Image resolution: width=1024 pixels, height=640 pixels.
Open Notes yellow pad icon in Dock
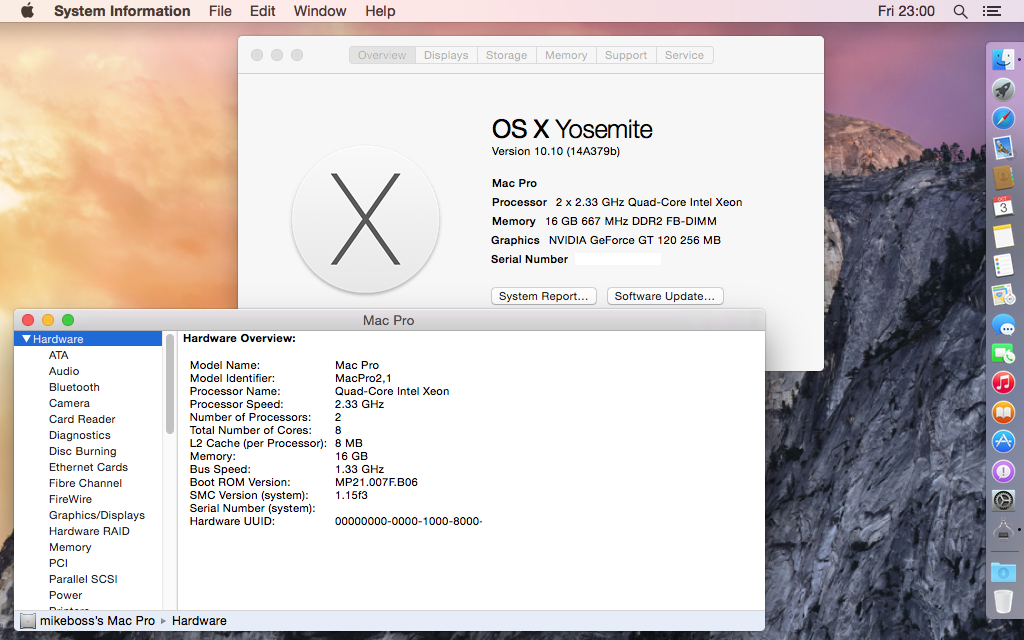1003,236
